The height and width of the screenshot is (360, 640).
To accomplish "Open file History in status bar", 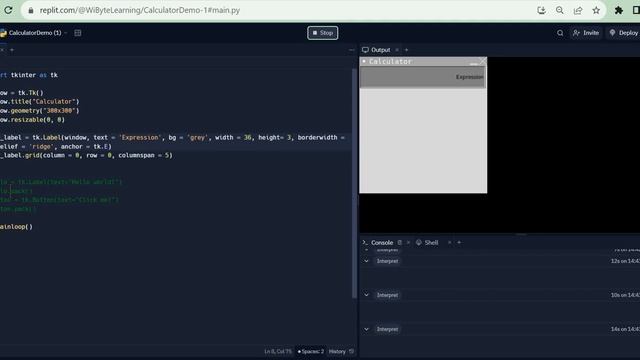I will pyautogui.click(x=341, y=351).
